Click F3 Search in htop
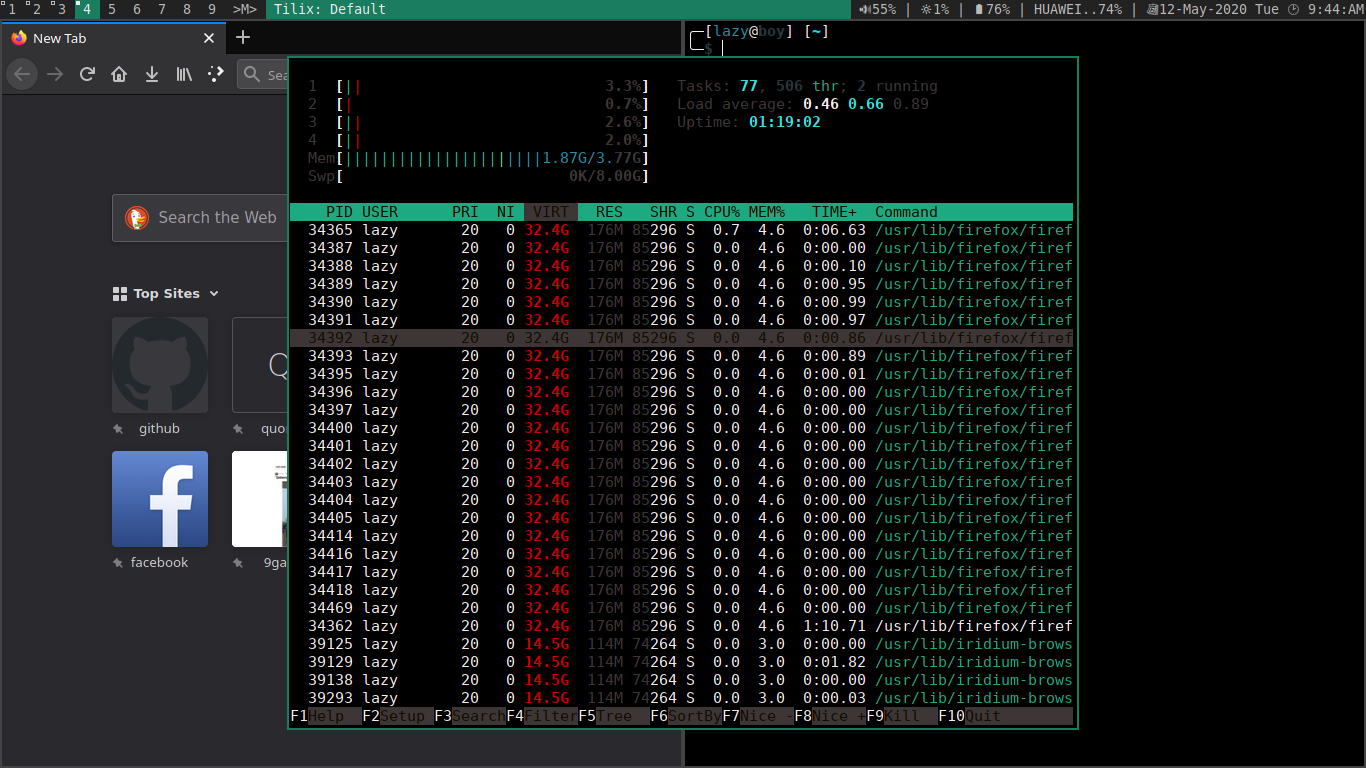Viewport: 1366px width, 768px height. pos(470,716)
